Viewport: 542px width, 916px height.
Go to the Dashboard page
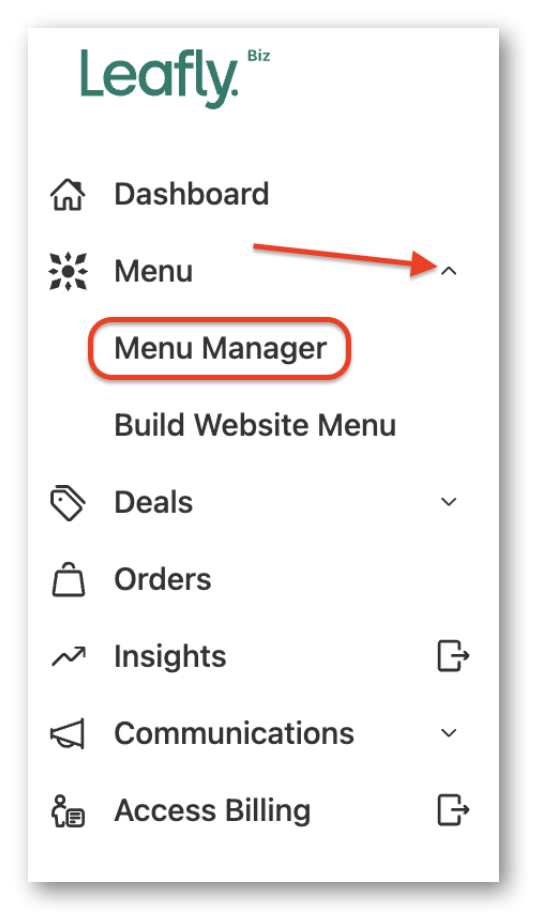pos(192,194)
